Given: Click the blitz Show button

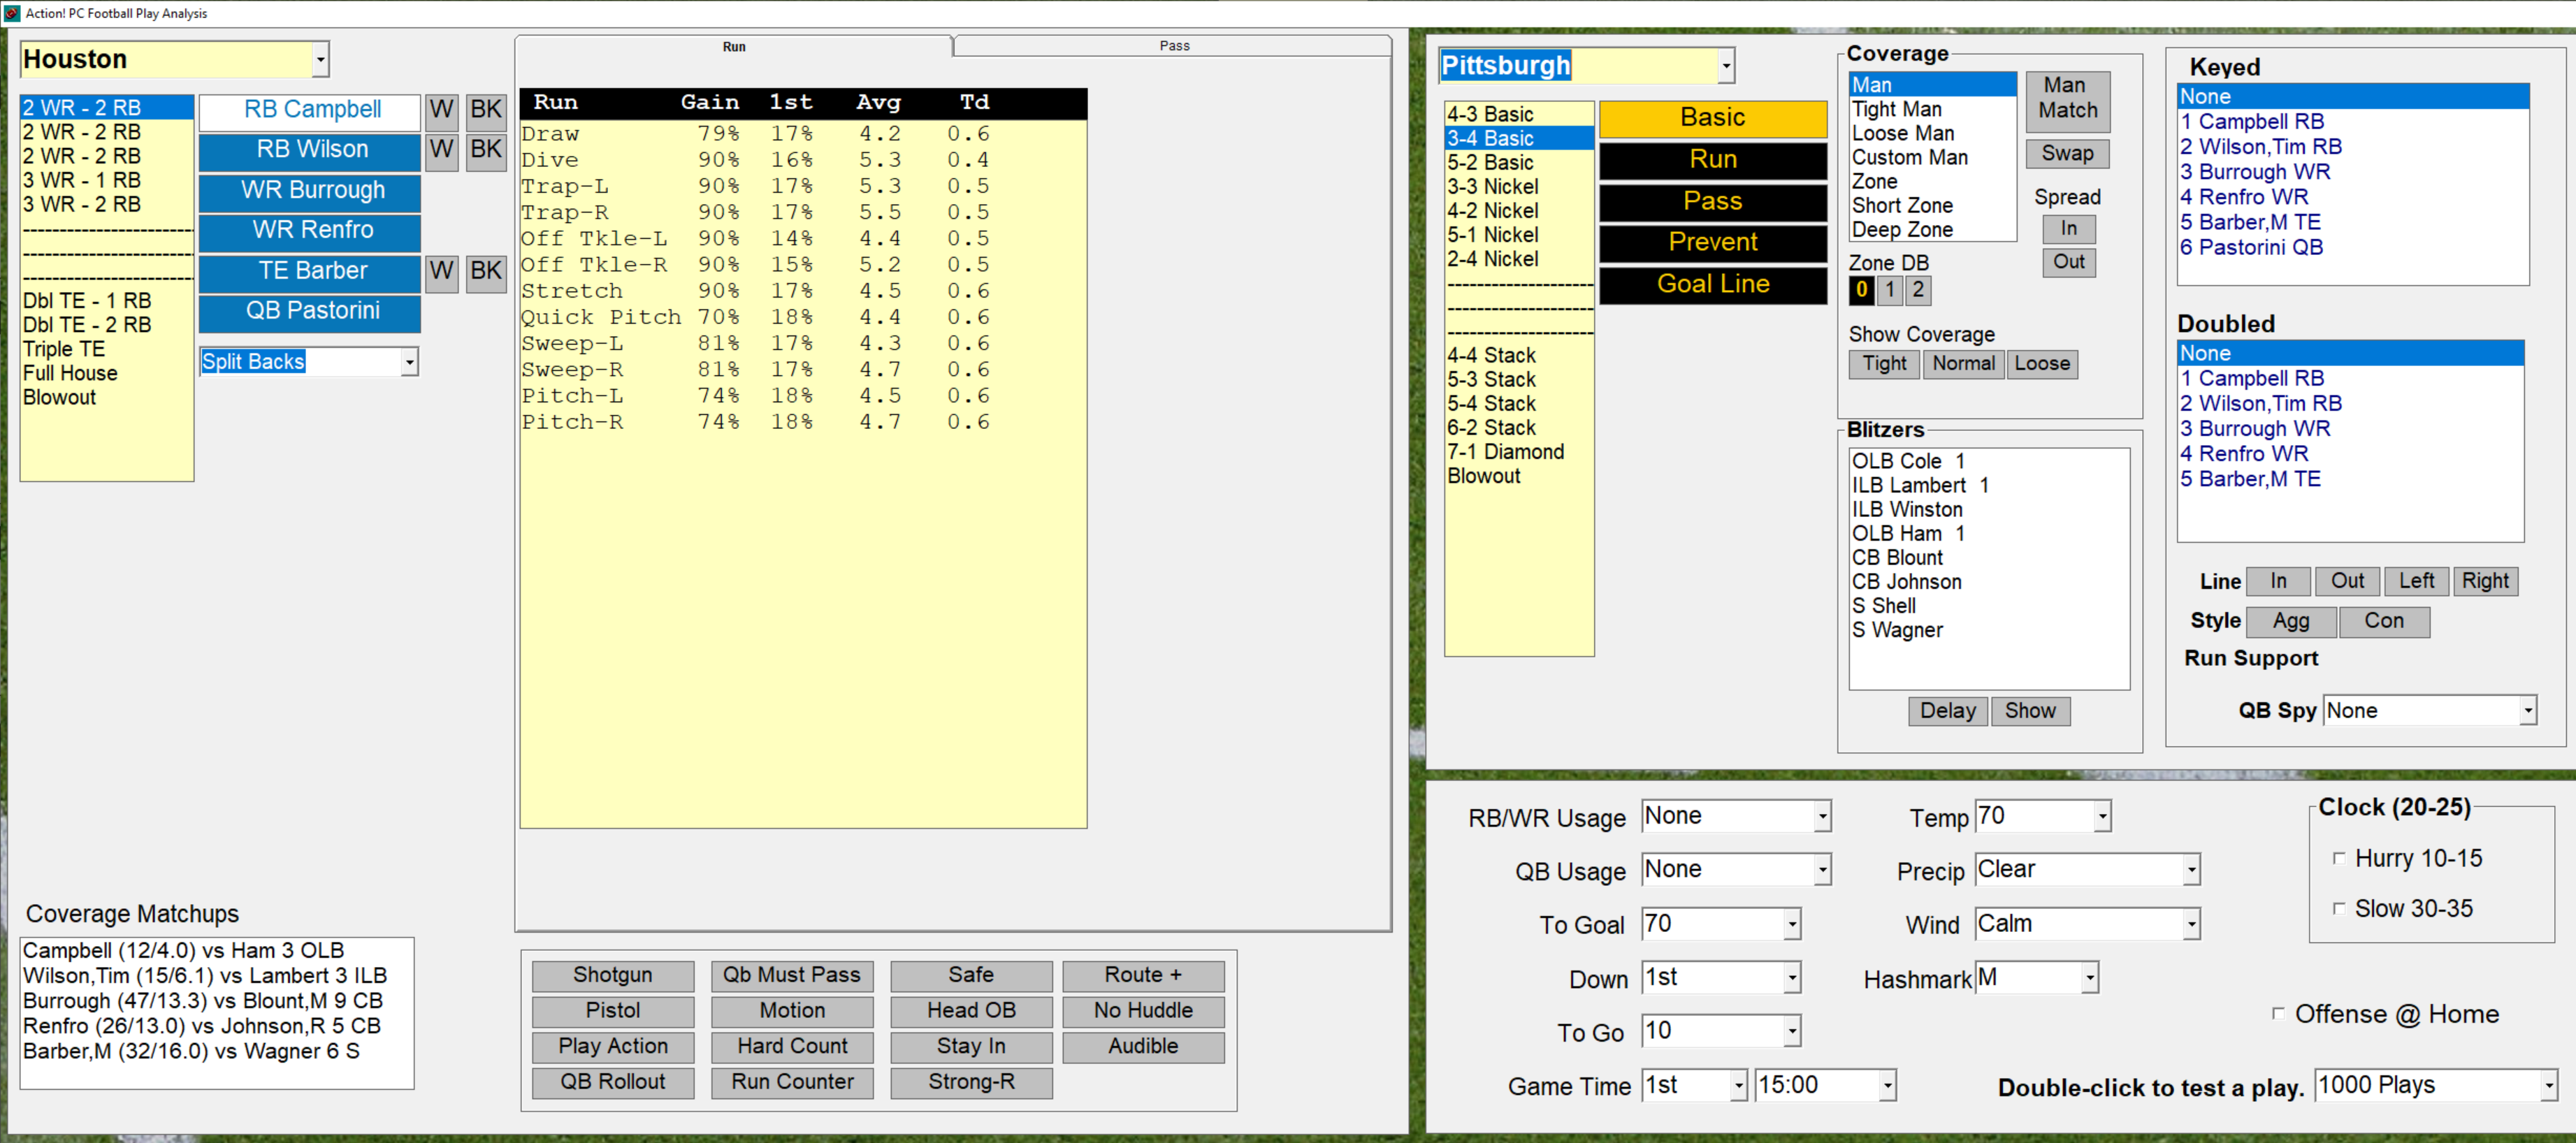Looking at the screenshot, I should tap(2030, 711).
